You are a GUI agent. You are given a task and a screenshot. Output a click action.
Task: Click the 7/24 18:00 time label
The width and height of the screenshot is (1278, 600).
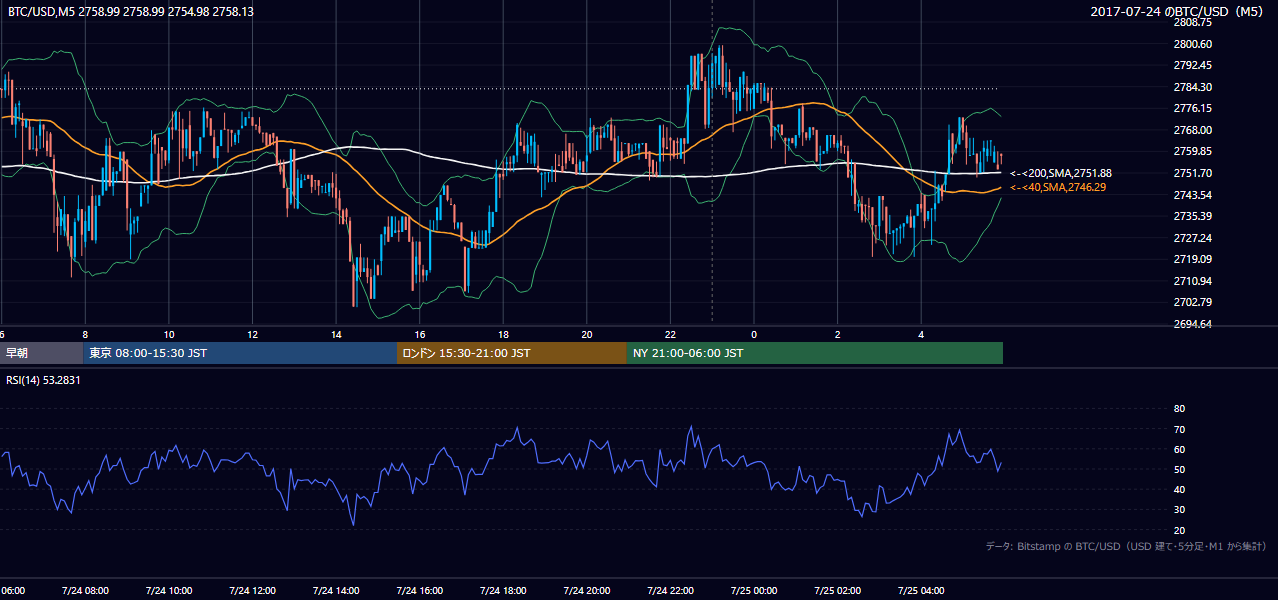tap(503, 590)
